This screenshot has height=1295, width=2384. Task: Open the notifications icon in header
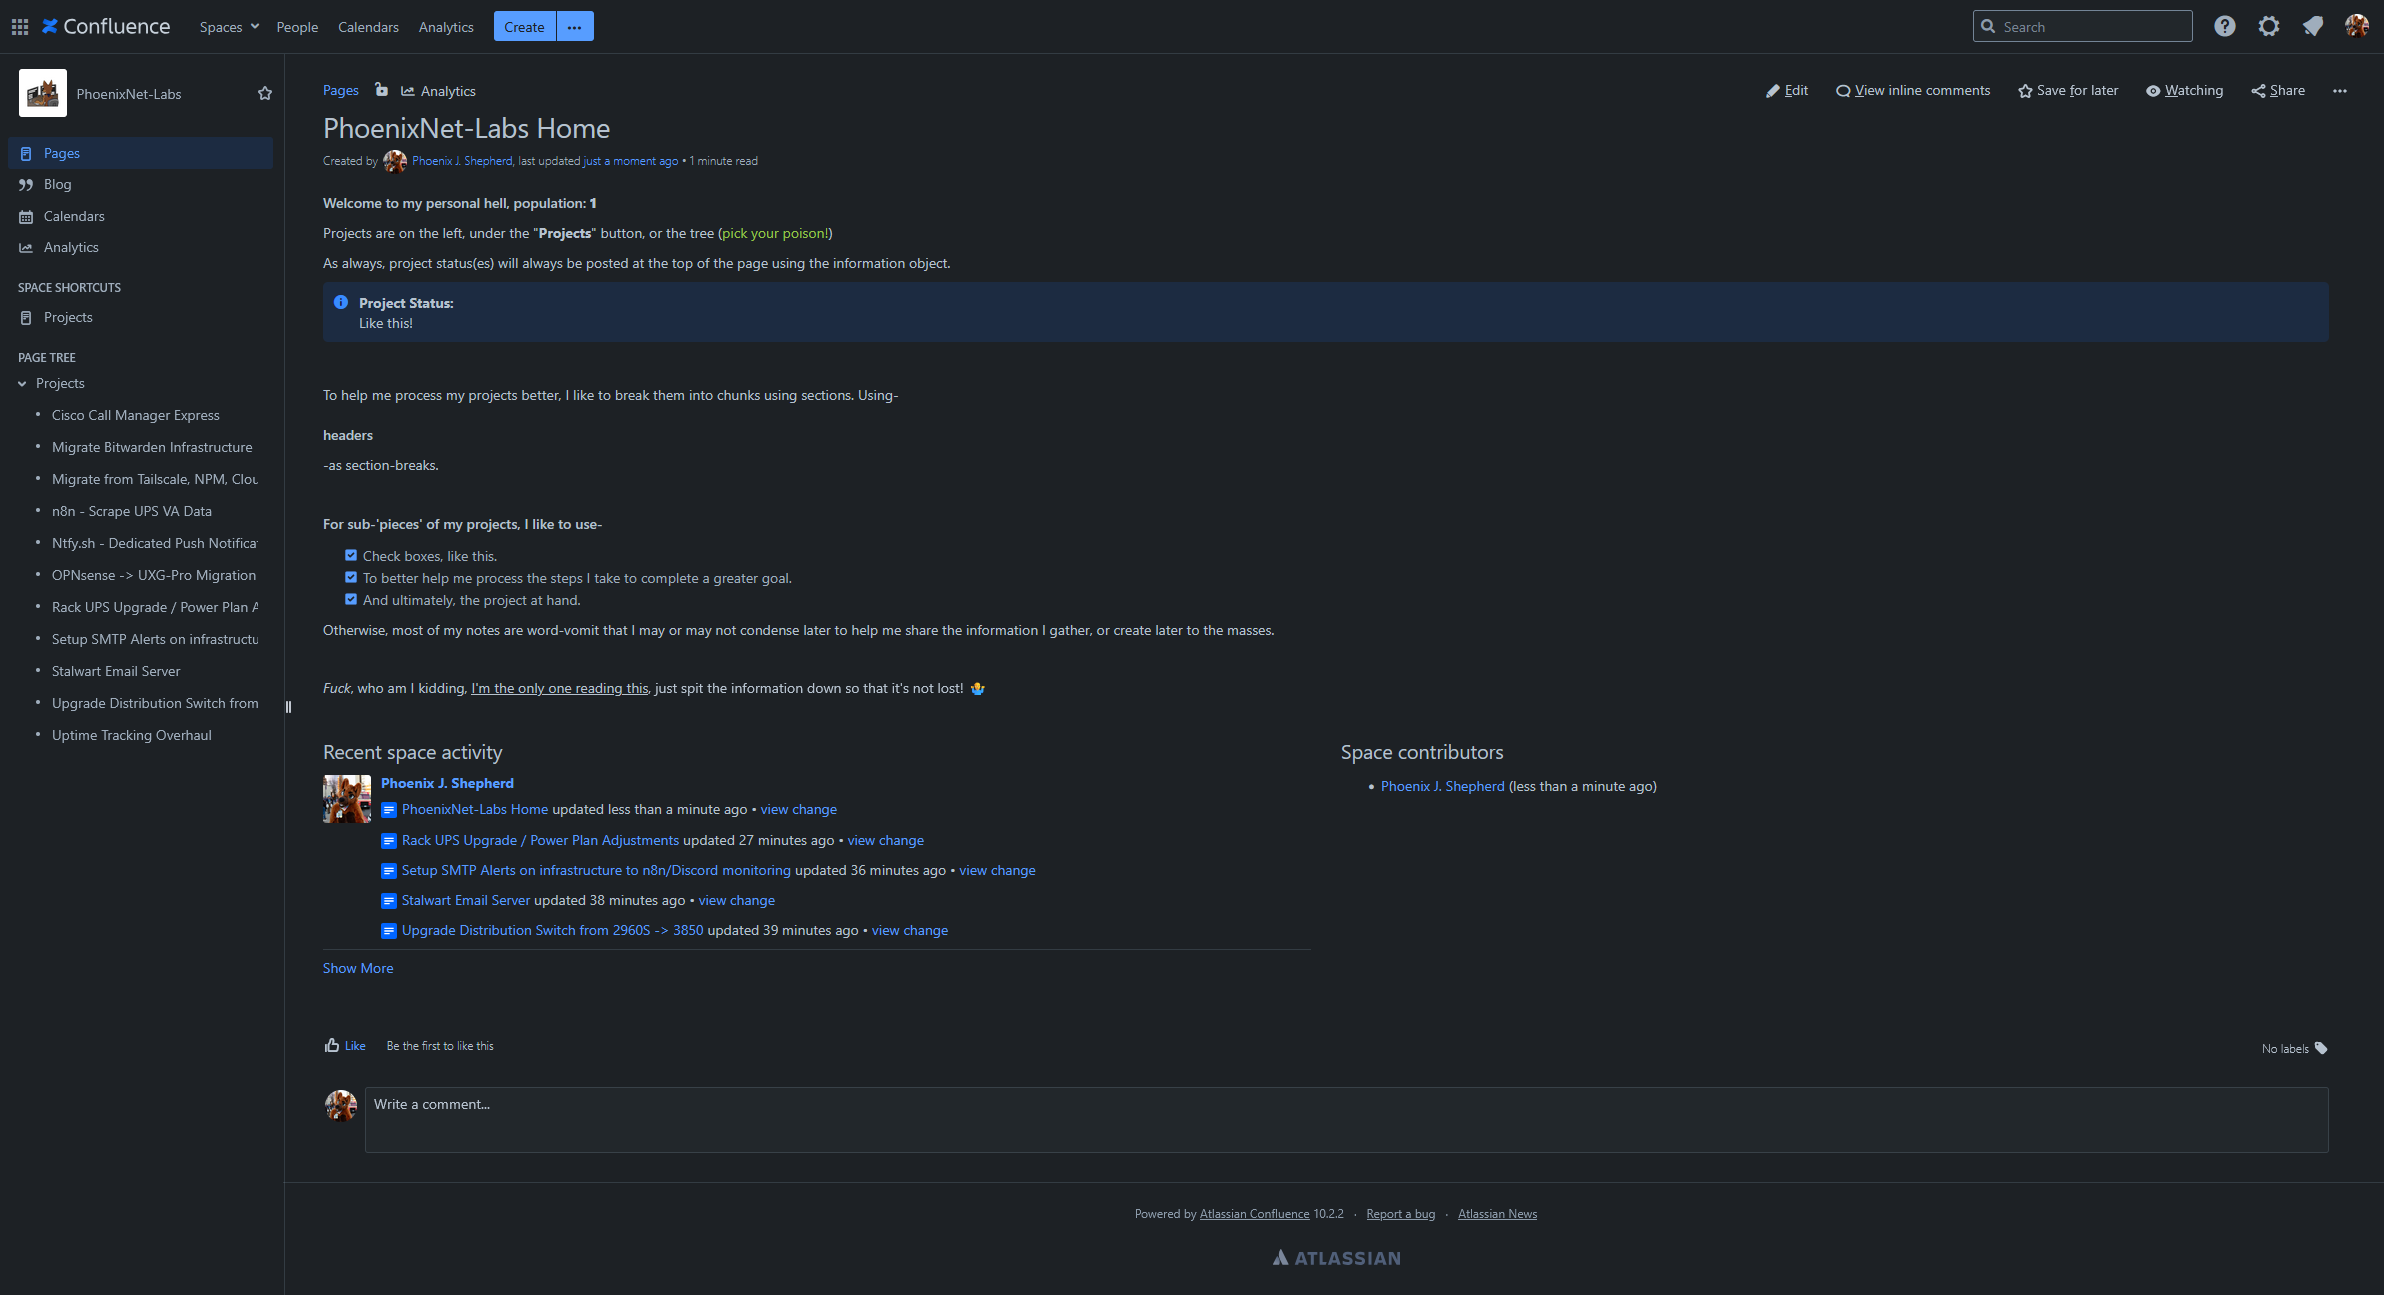pyautogui.click(x=2313, y=27)
